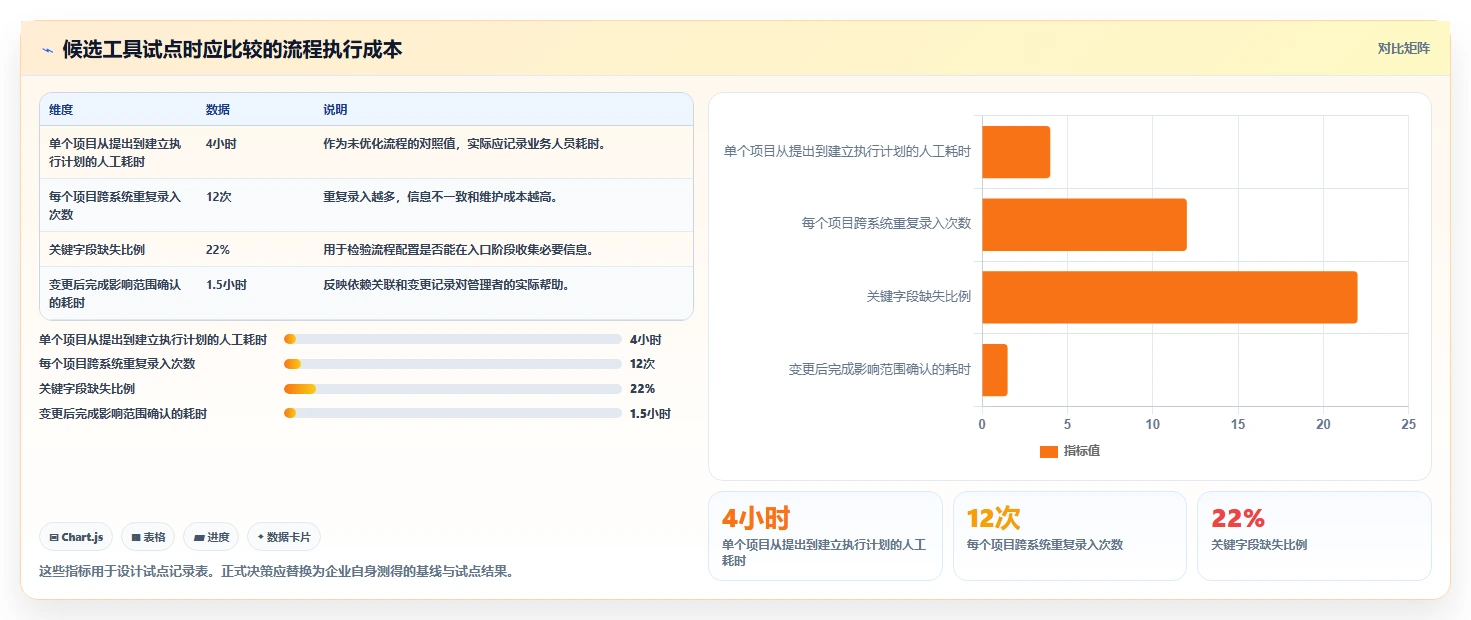
Task: Click the 说明 column header
Action: [335, 110]
